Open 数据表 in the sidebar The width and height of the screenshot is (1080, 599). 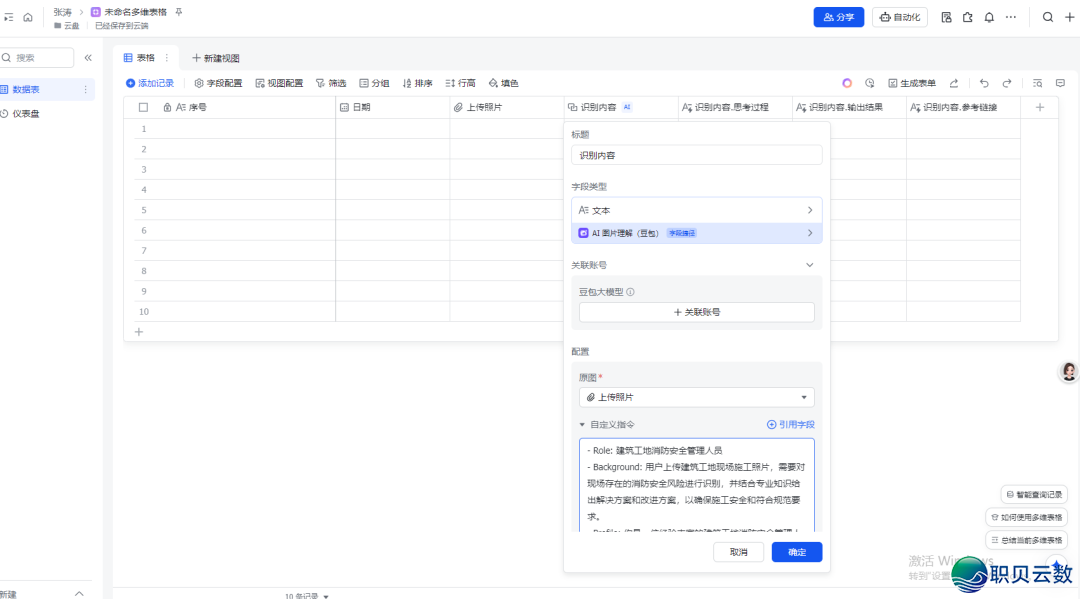pos(26,90)
